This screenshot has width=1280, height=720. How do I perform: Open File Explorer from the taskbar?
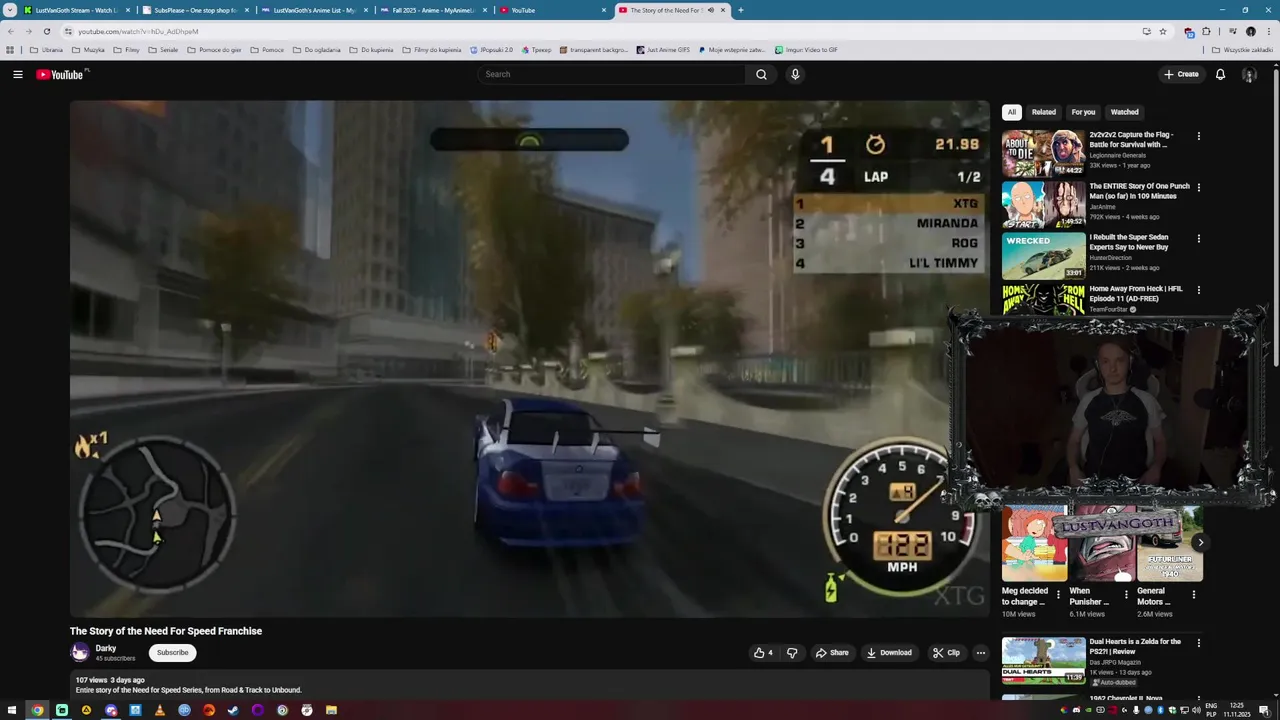point(331,710)
